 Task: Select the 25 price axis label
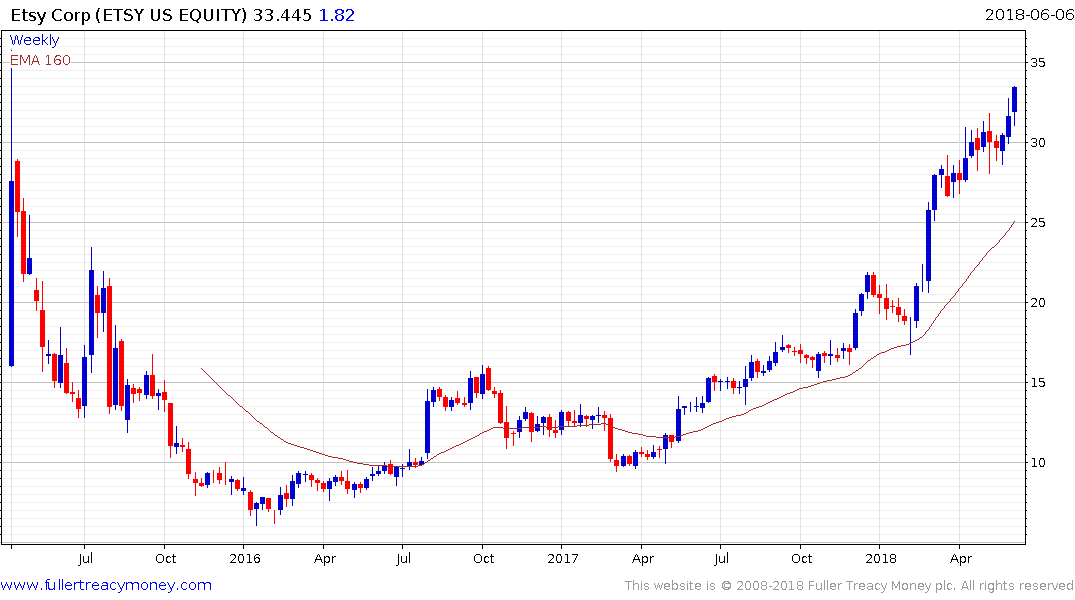tap(1038, 223)
